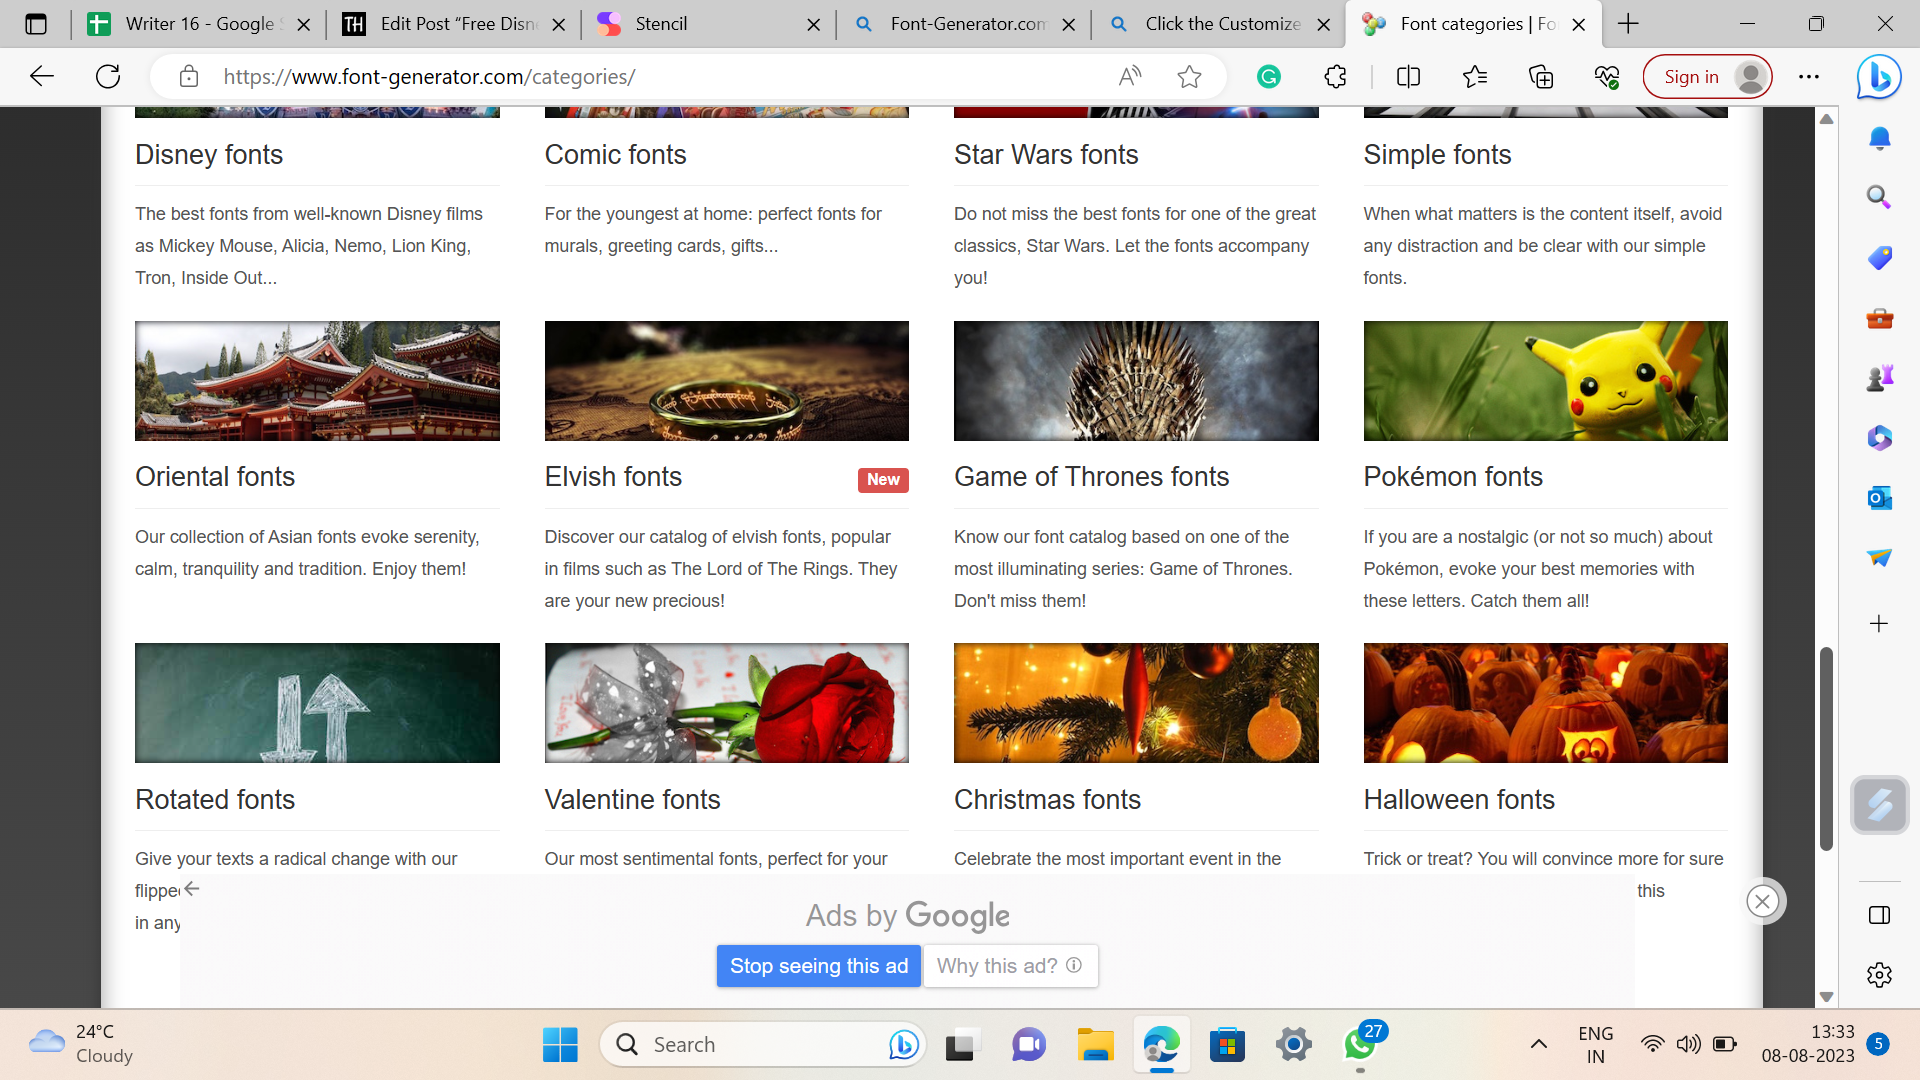Image resolution: width=1920 pixels, height=1080 pixels.
Task: Open Game of Thrones fonts heading
Action: [x=1091, y=477]
